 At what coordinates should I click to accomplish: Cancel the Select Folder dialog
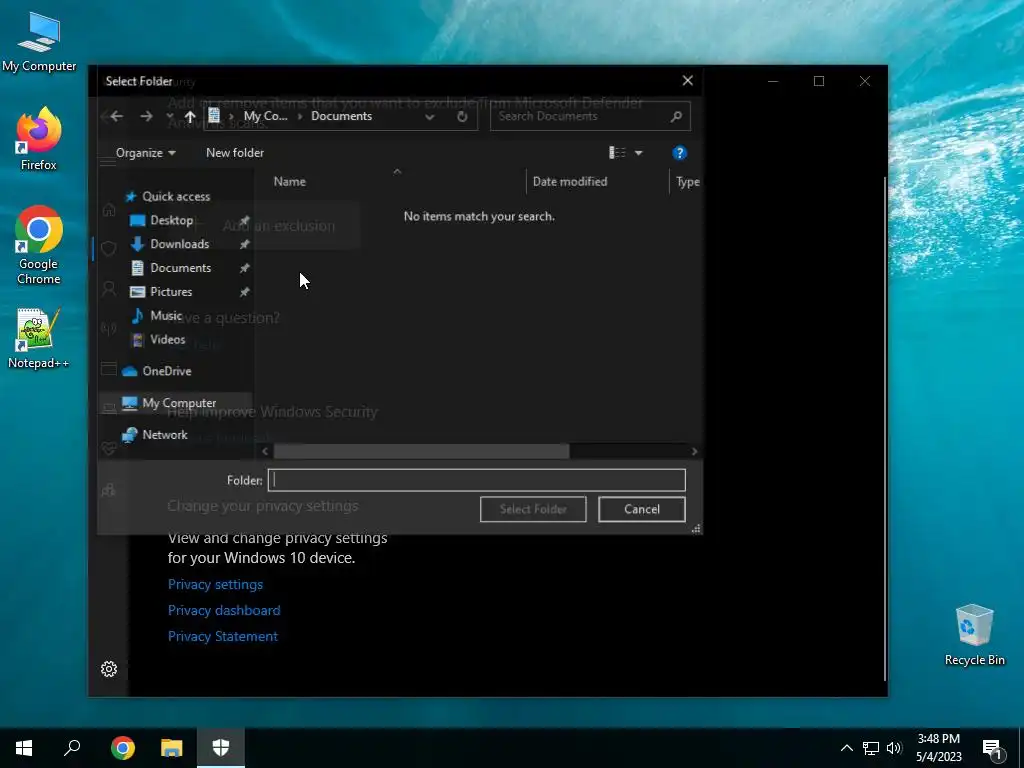point(641,509)
